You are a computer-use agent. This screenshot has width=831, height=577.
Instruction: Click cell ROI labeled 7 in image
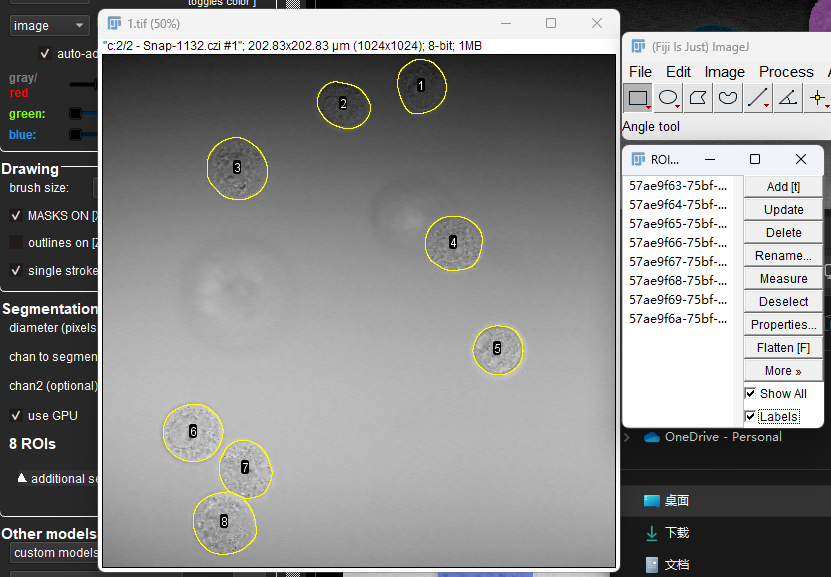coord(245,469)
